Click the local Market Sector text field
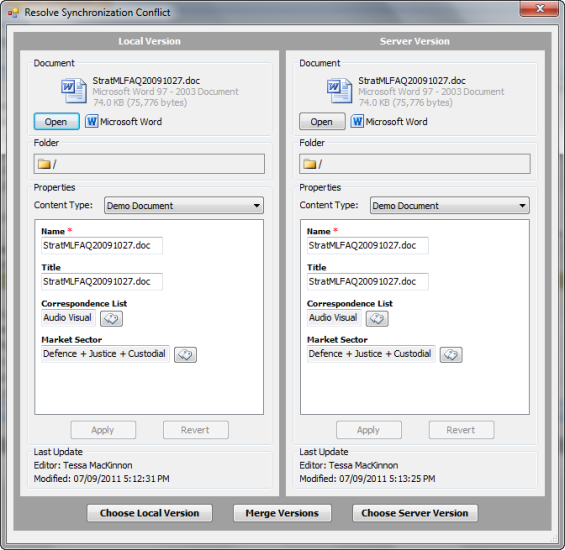The image size is (565, 550). point(105,354)
